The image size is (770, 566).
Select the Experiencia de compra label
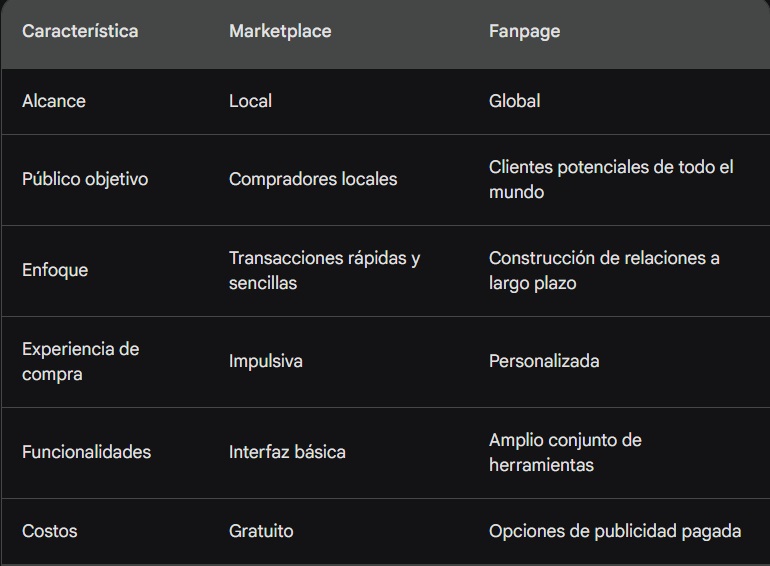pyautogui.click(x=81, y=361)
